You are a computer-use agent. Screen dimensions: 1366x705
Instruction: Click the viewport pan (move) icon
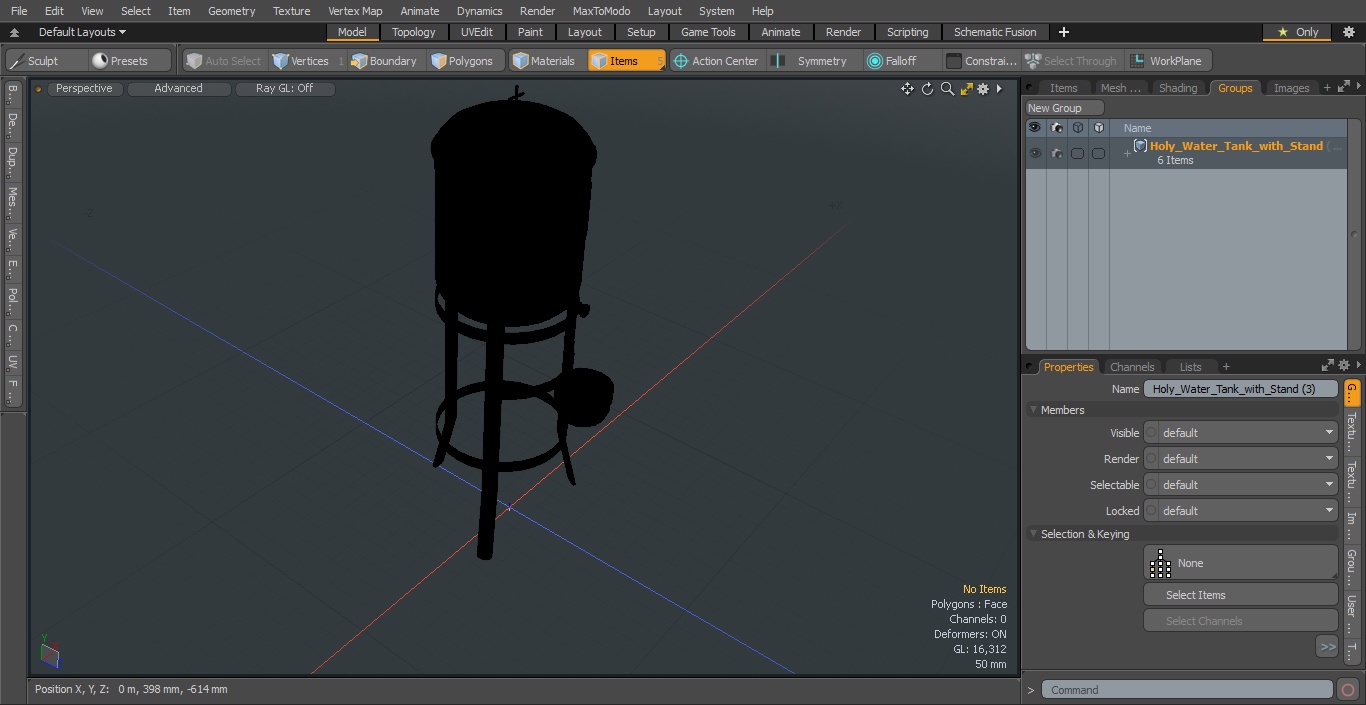tap(907, 89)
